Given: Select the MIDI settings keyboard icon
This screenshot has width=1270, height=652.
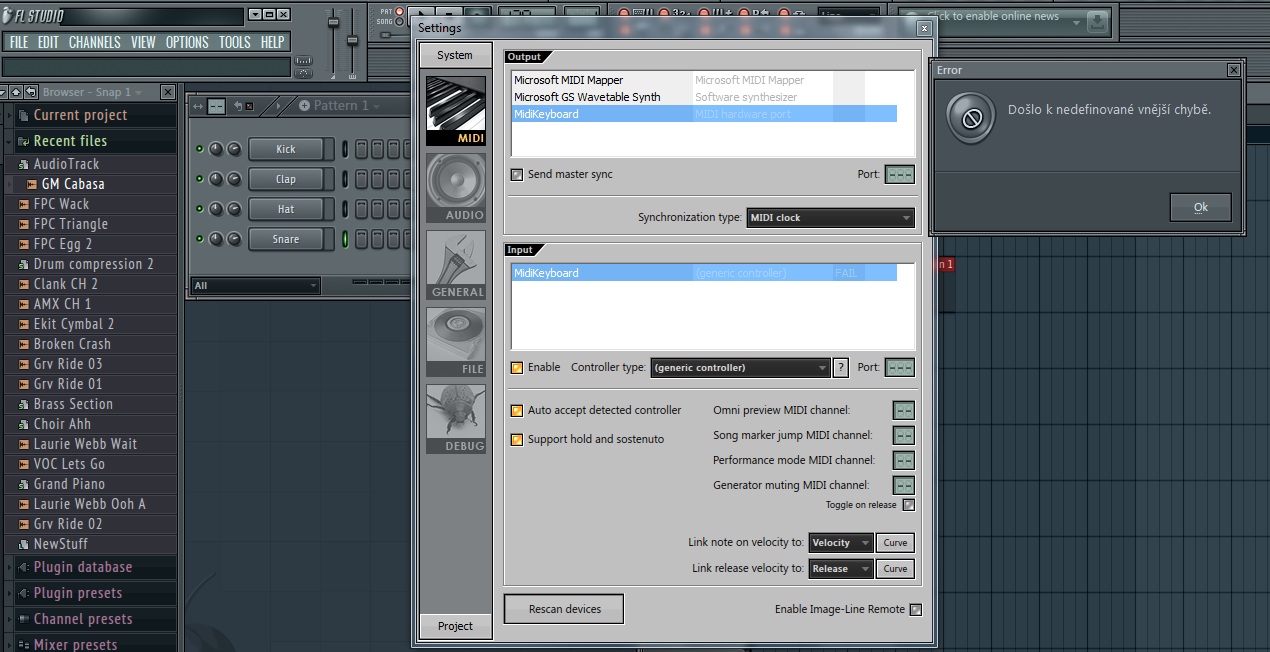Looking at the screenshot, I should [x=455, y=110].
